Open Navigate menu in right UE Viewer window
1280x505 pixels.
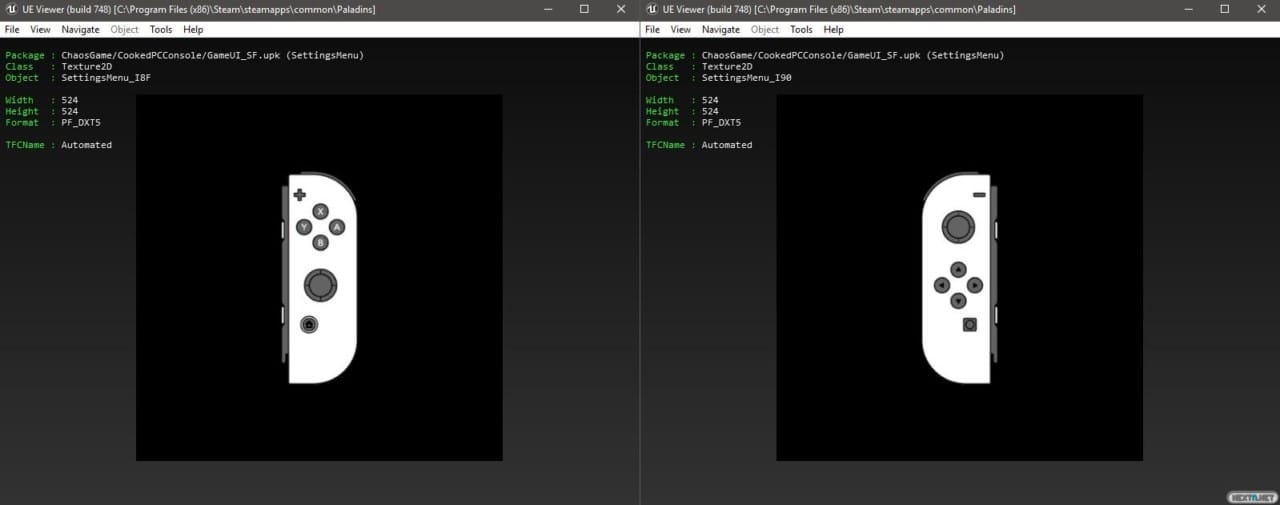point(721,30)
